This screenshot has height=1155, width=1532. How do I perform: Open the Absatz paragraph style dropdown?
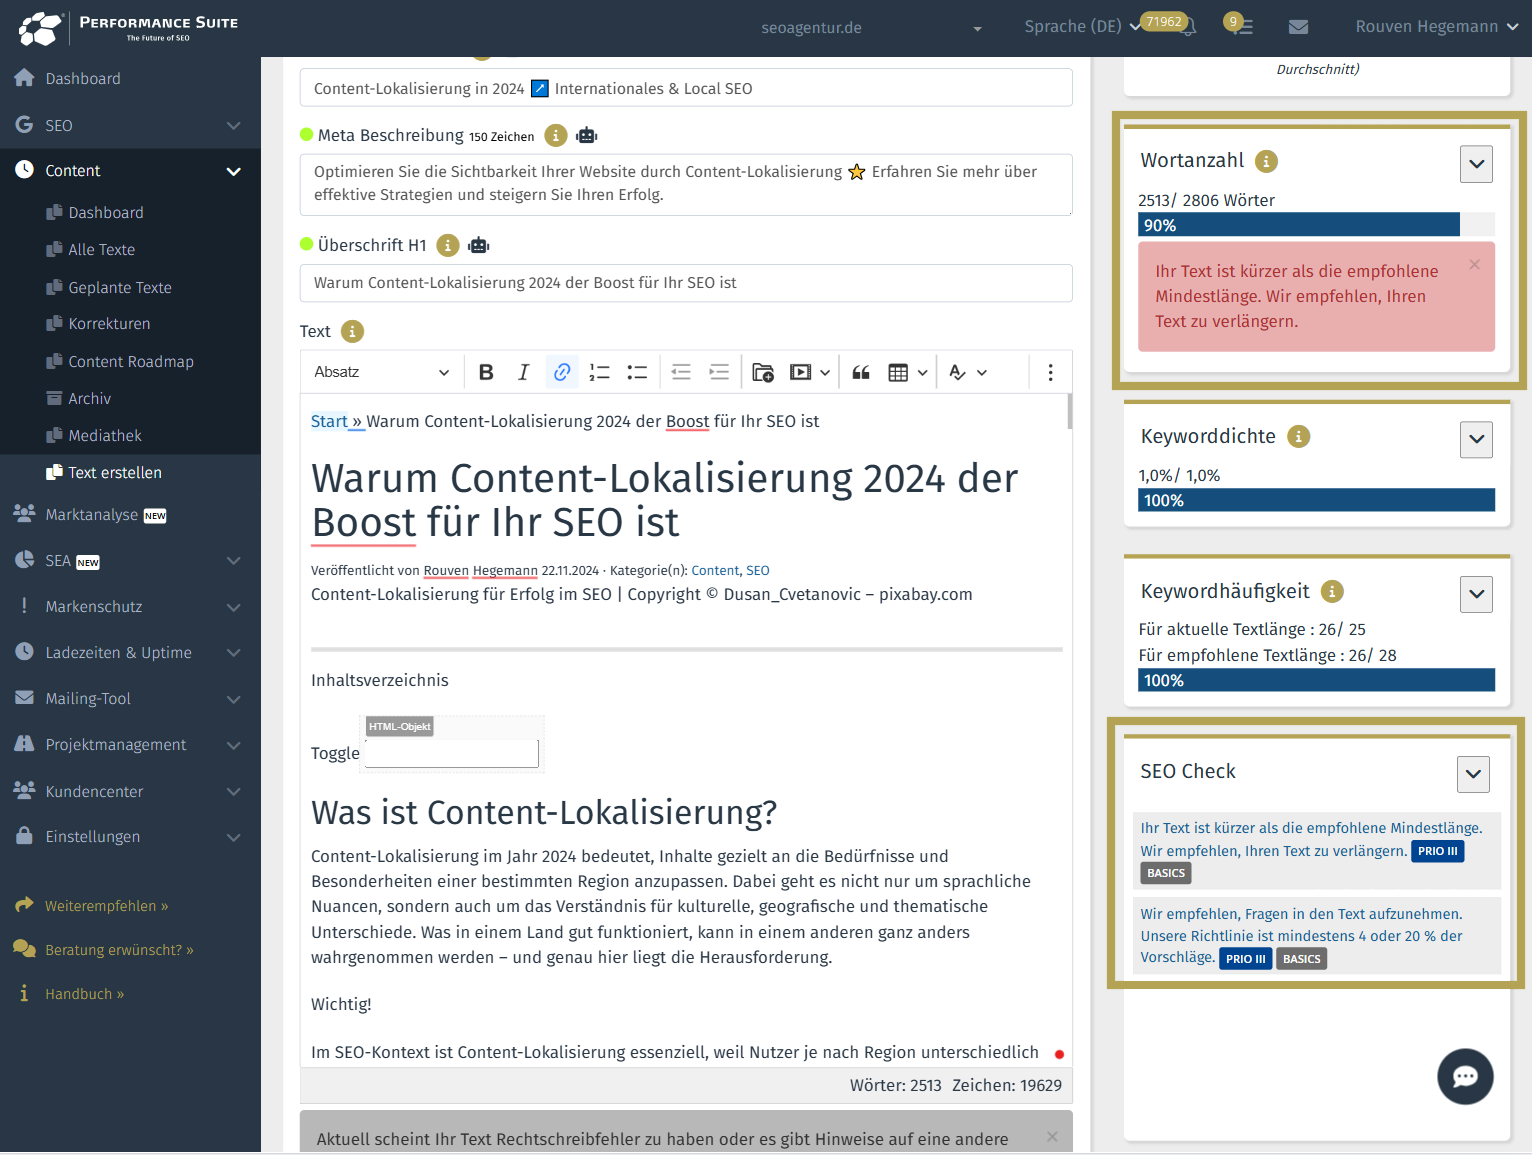click(382, 371)
